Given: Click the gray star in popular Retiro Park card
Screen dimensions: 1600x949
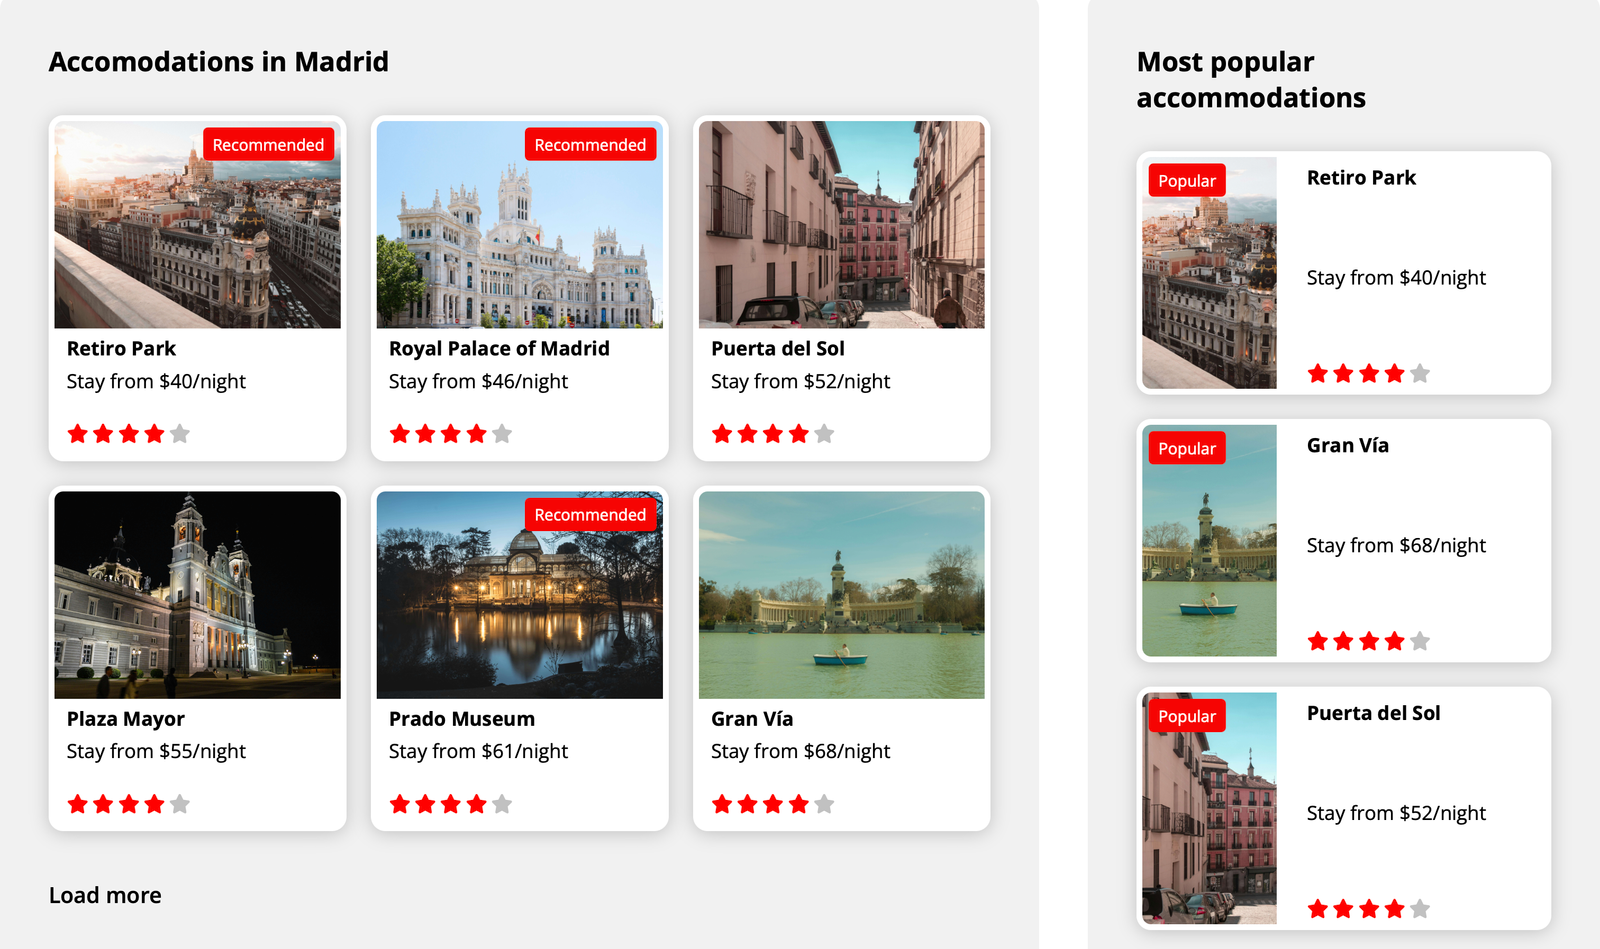Looking at the screenshot, I should pos(1420,374).
